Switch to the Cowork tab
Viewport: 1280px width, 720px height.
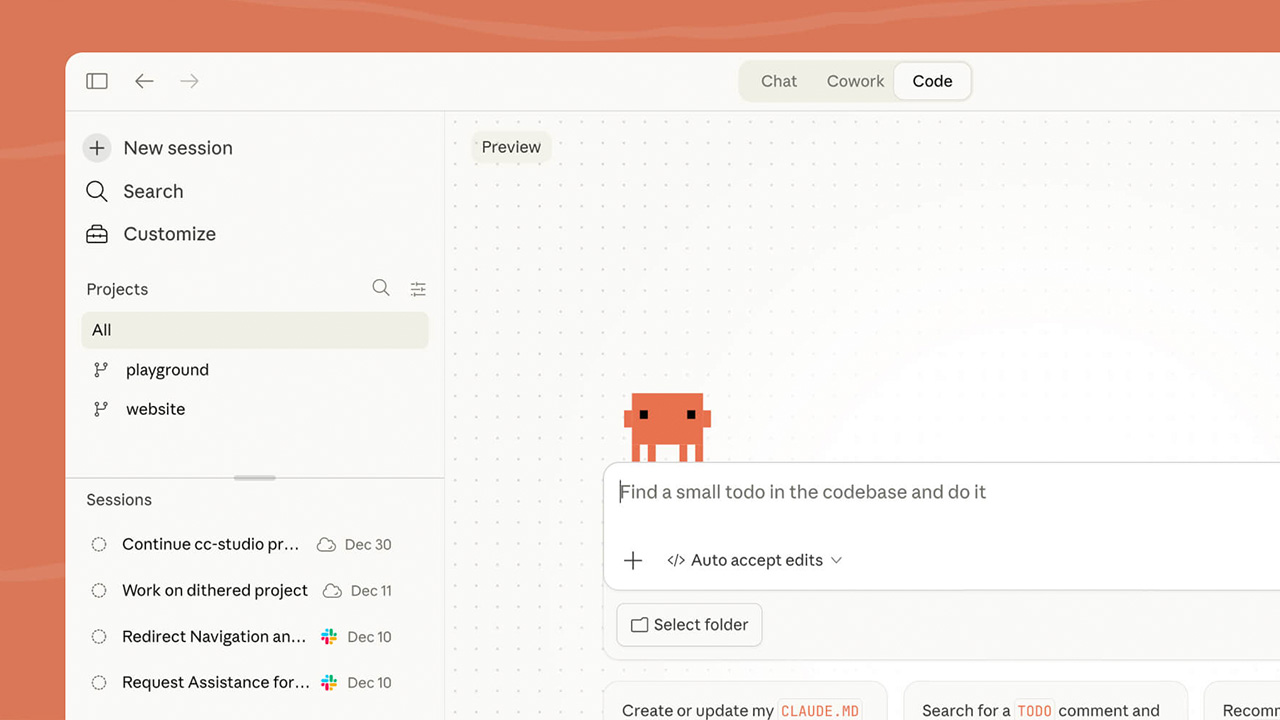855,81
